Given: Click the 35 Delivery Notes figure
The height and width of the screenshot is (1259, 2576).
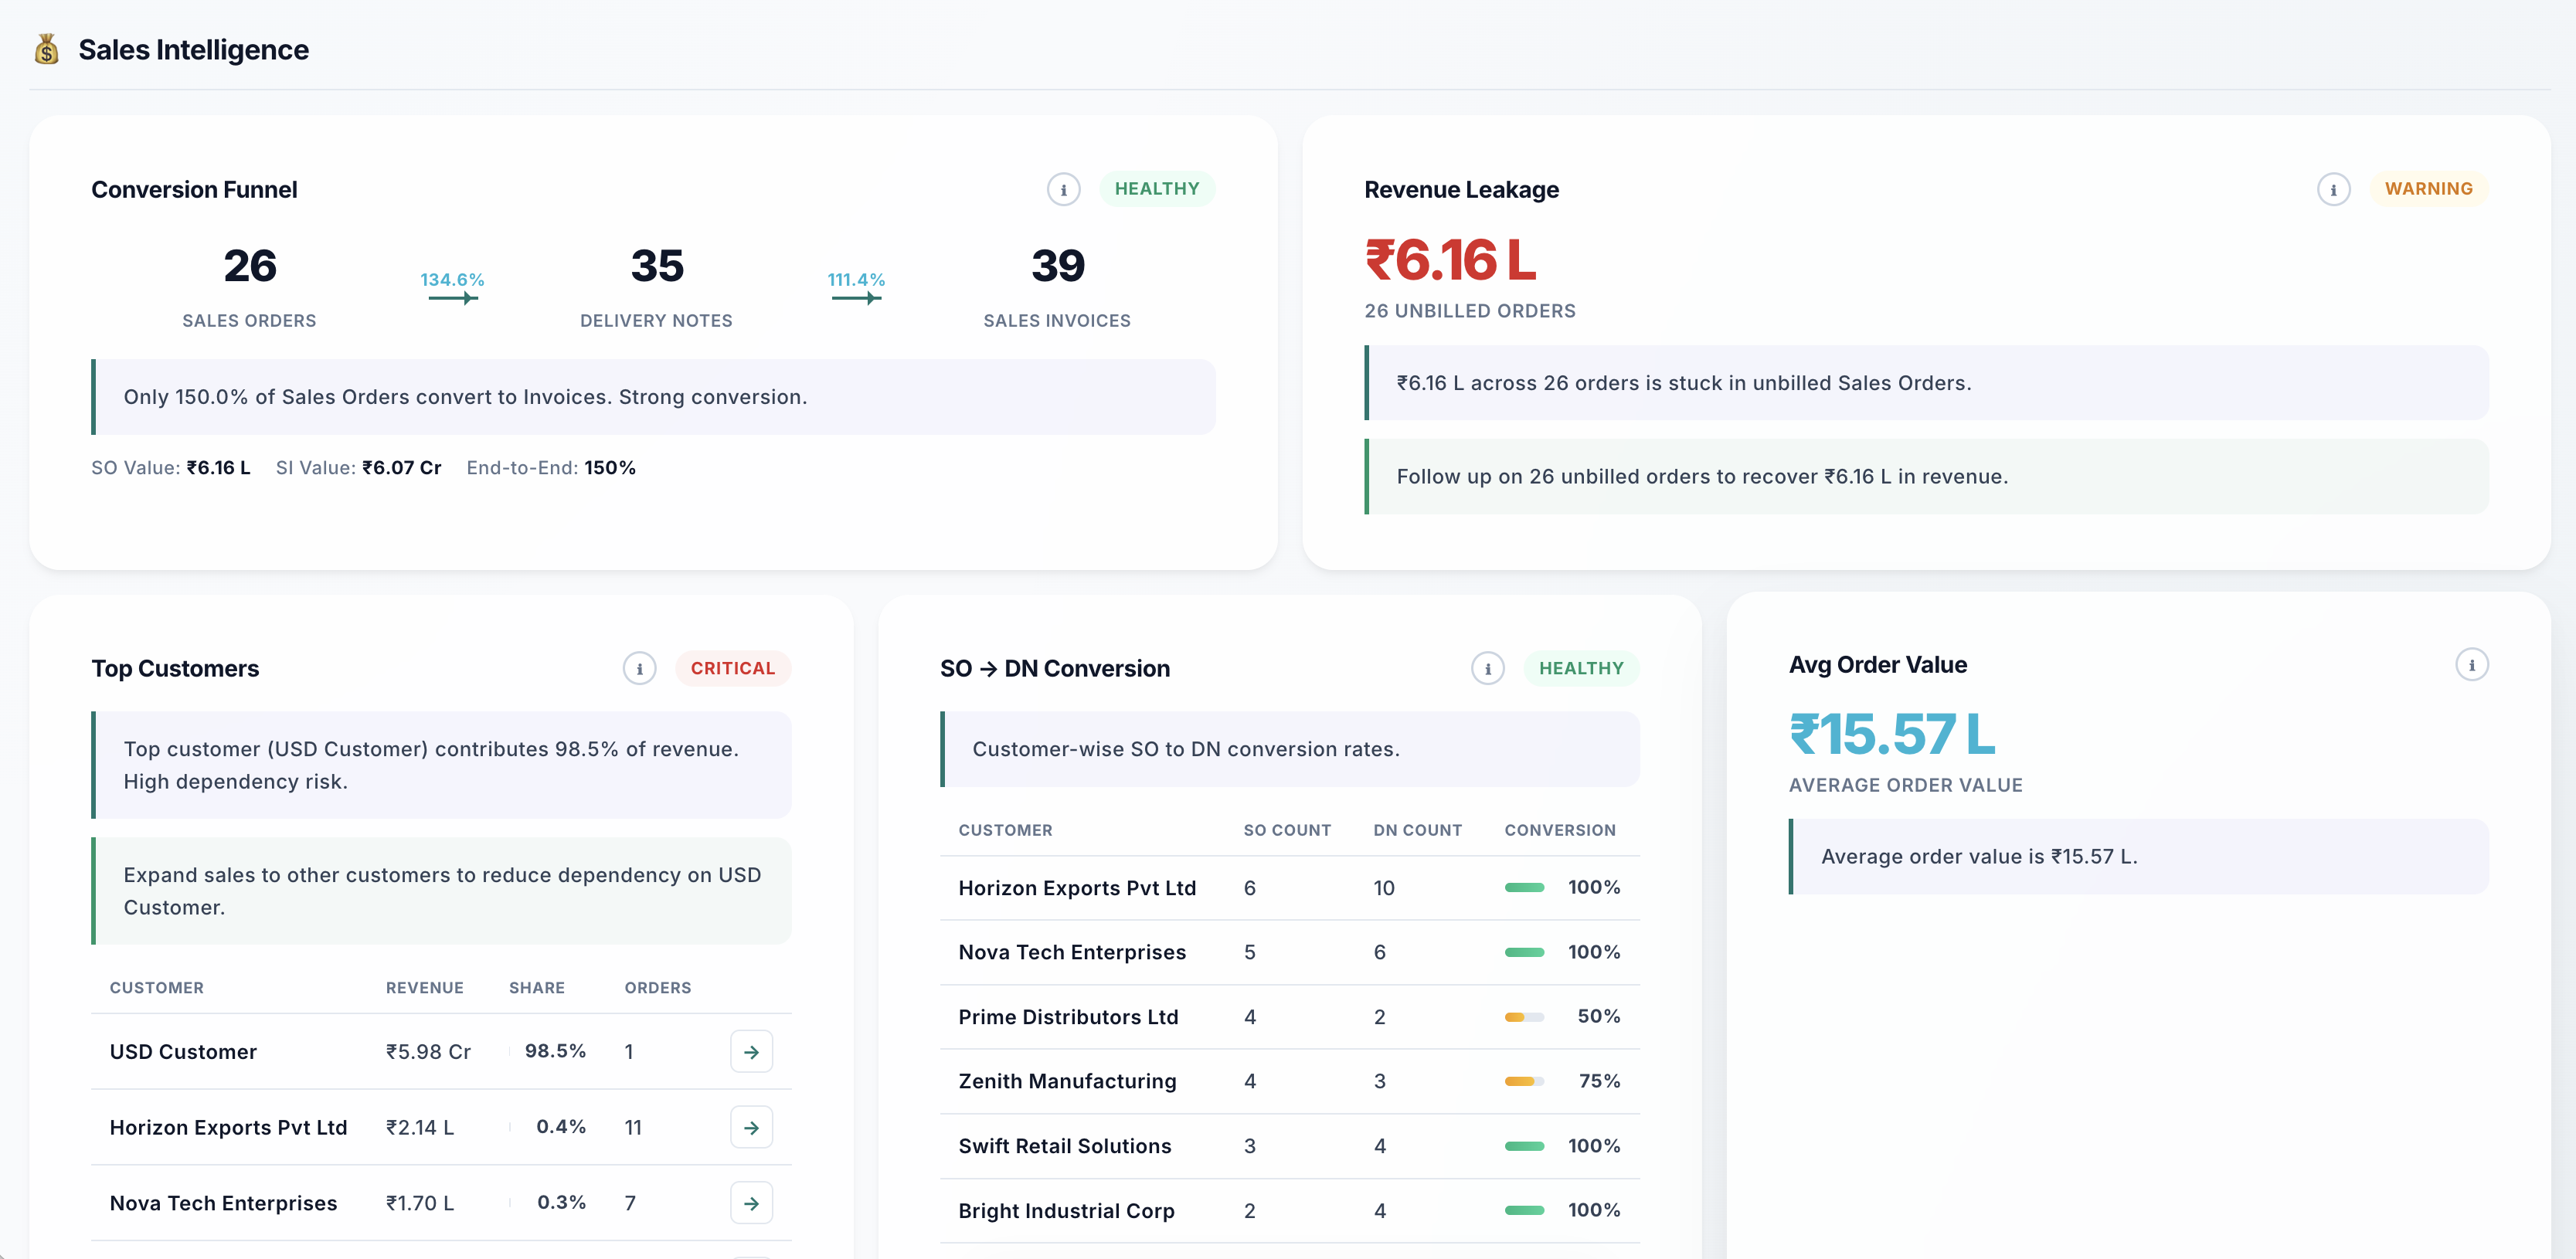Looking at the screenshot, I should tap(657, 266).
